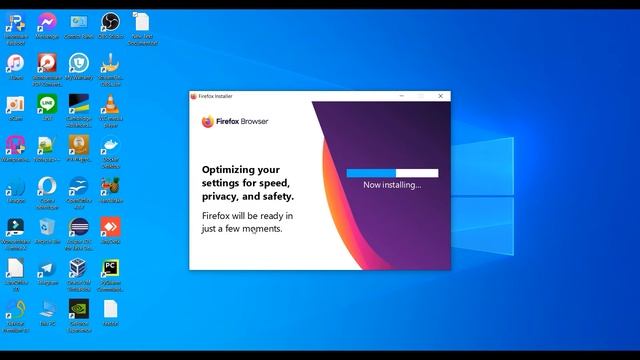
Task: Open the Telegram desktop shortcut
Action: (x=47, y=273)
